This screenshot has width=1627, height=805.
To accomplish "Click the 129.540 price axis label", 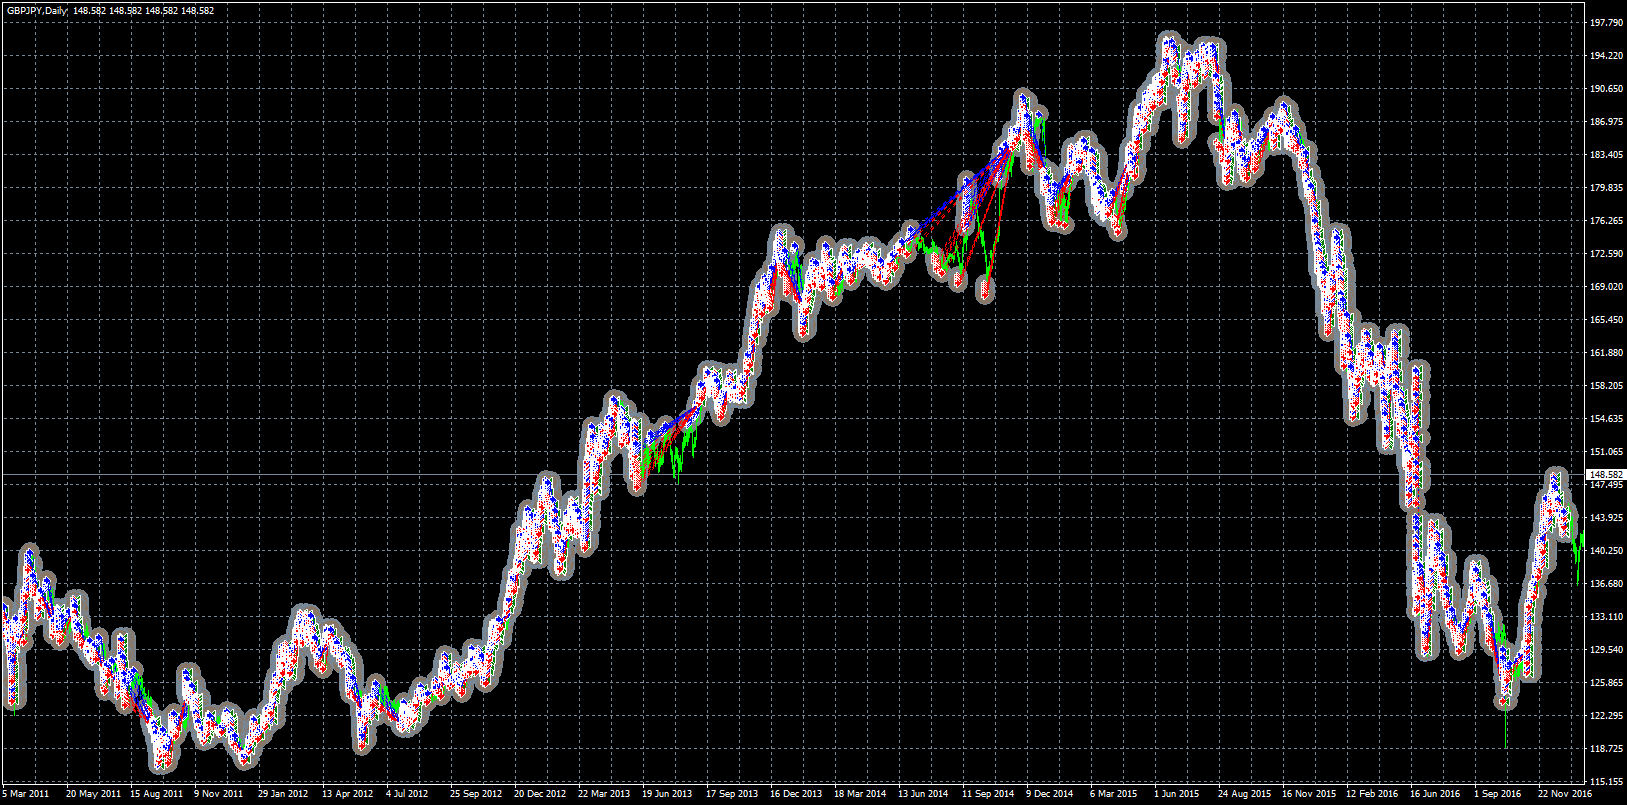I will 1606,650.
